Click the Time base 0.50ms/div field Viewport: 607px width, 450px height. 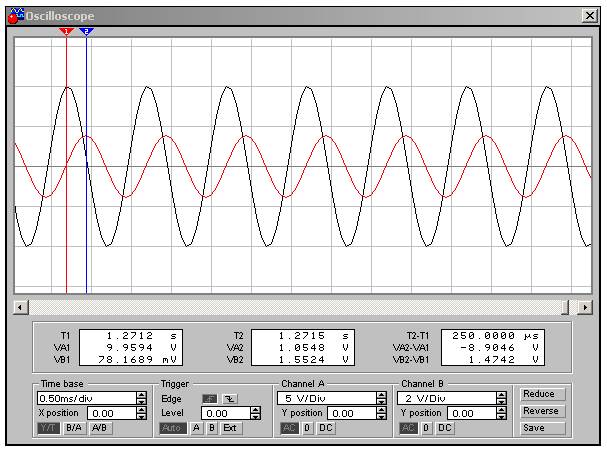[x=87, y=398]
